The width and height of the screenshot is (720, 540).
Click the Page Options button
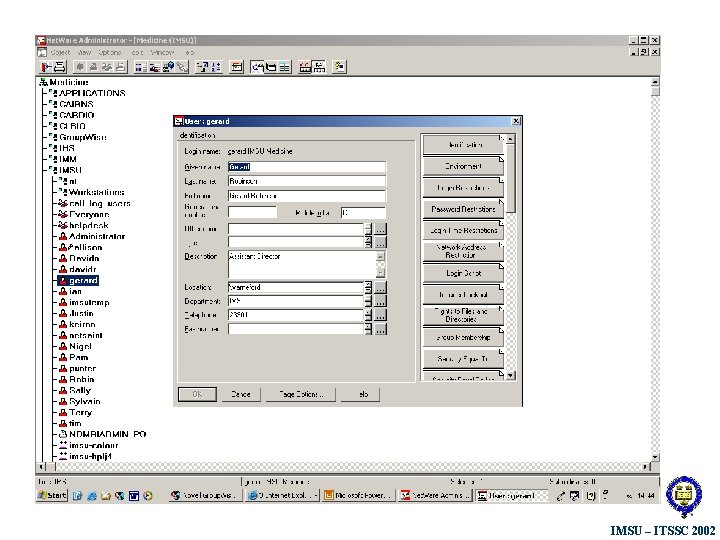(x=301, y=394)
